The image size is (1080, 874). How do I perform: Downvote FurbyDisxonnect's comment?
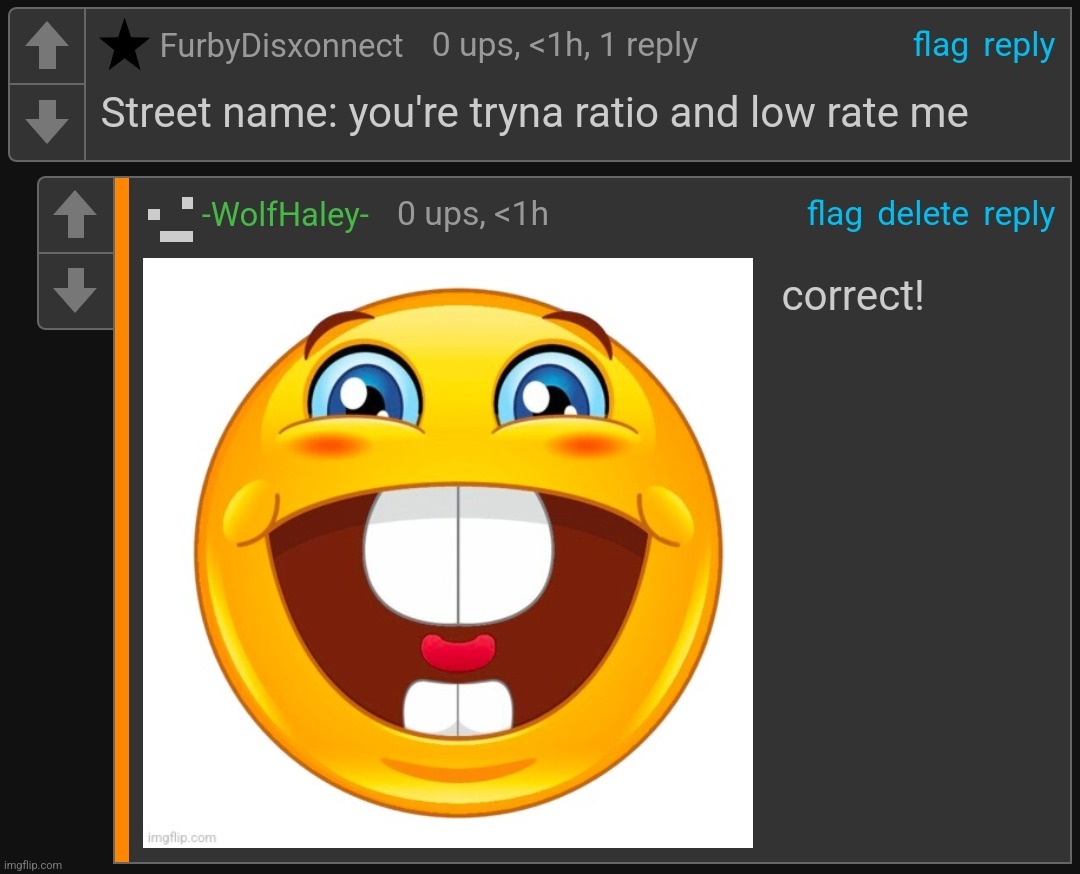(x=47, y=122)
